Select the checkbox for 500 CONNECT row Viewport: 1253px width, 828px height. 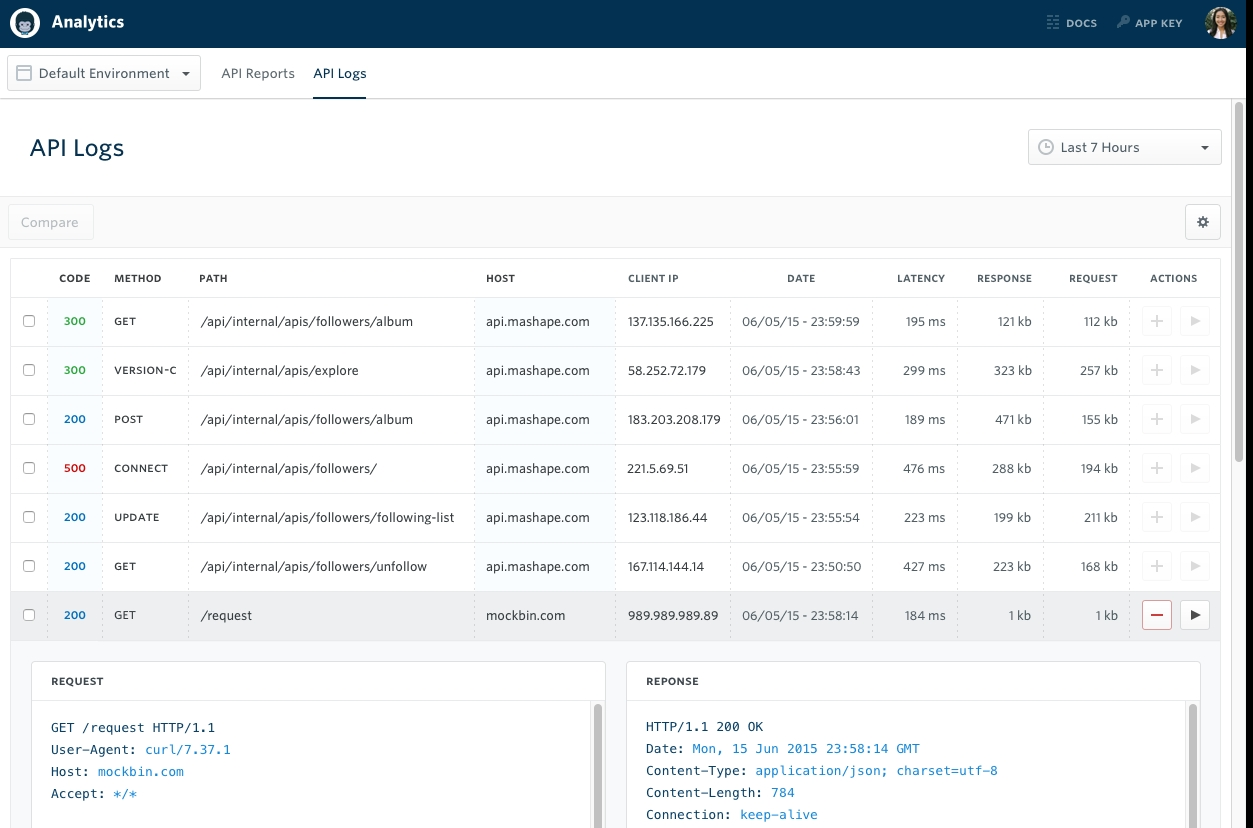pos(29,468)
